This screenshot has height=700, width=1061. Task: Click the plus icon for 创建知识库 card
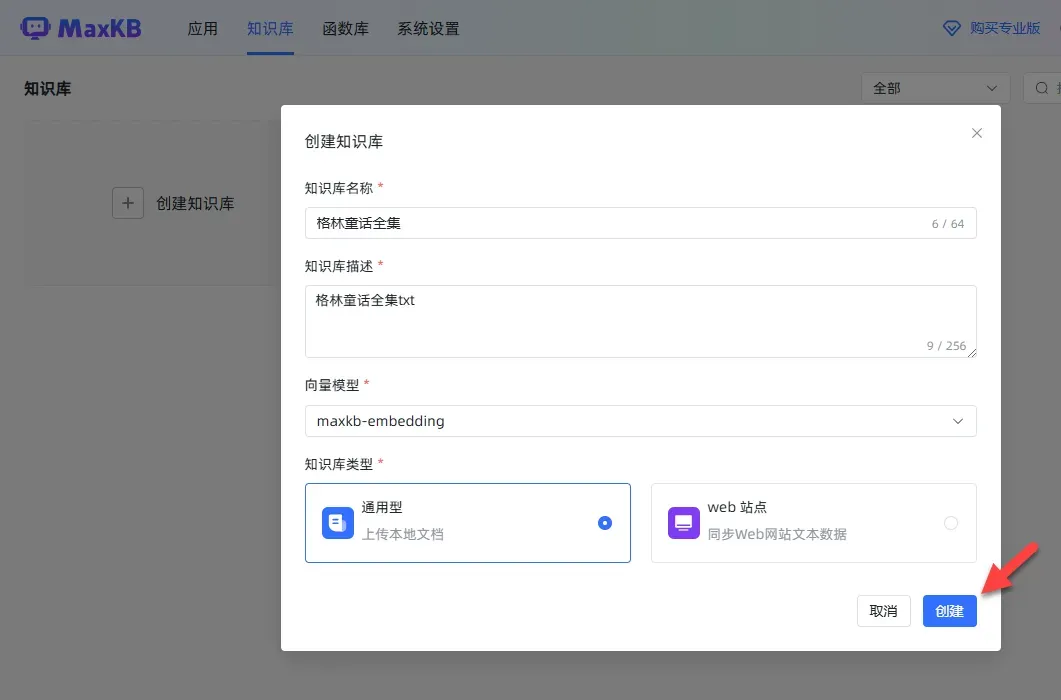[128, 203]
